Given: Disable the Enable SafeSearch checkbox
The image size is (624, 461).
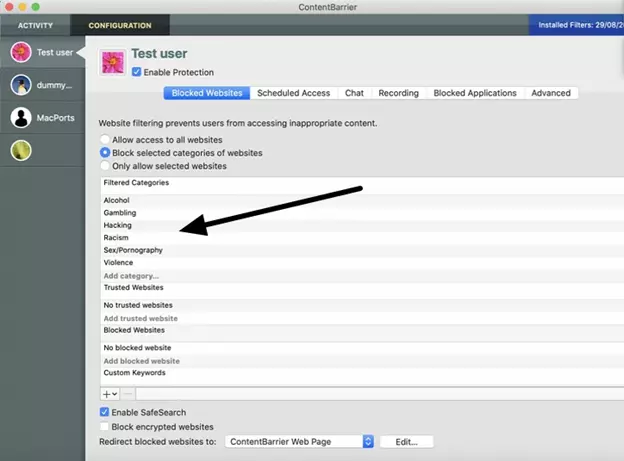Looking at the screenshot, I should tap(105, 412).
